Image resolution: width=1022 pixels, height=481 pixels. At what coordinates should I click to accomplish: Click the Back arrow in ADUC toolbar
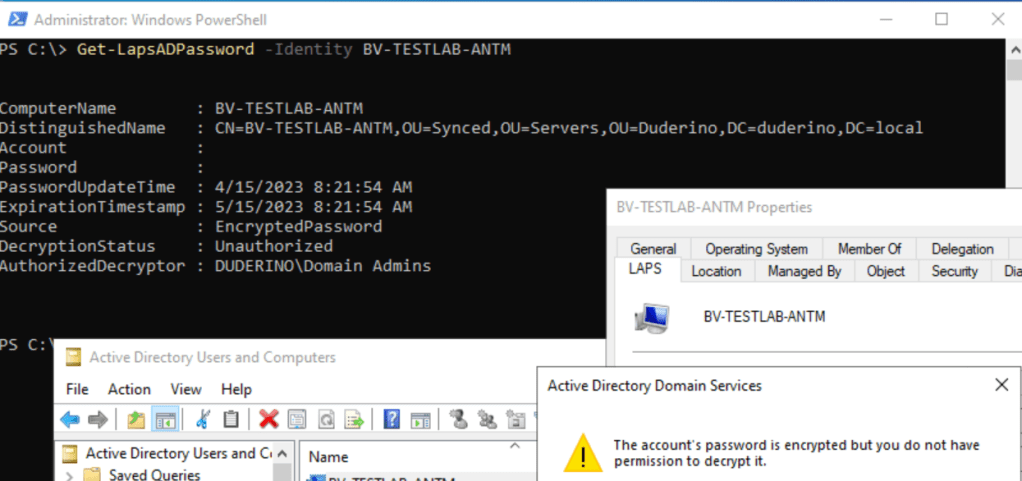coord(70,420)
